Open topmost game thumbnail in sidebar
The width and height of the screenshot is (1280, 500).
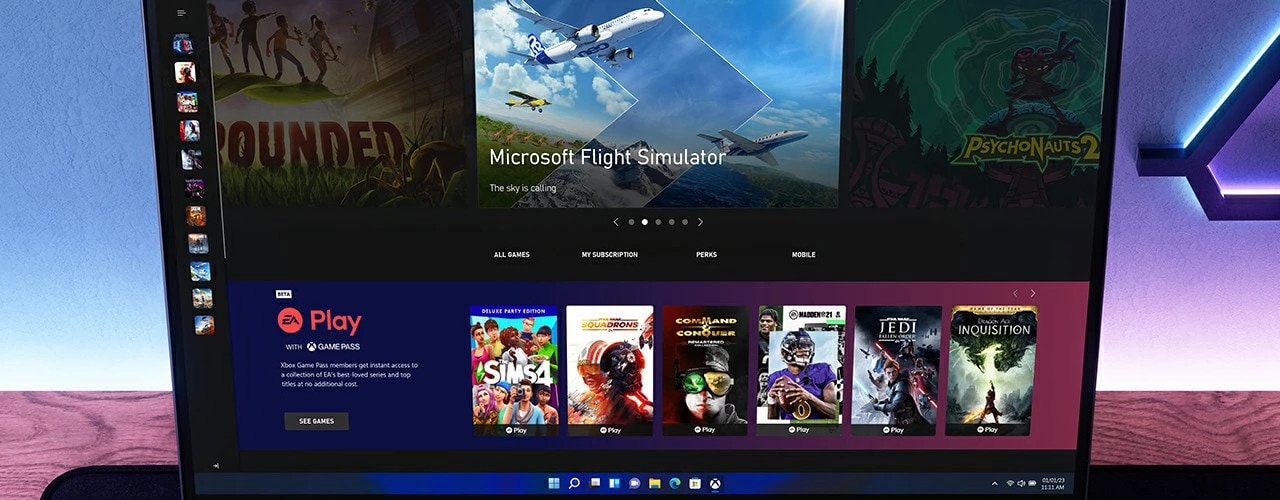pos(183,43)
